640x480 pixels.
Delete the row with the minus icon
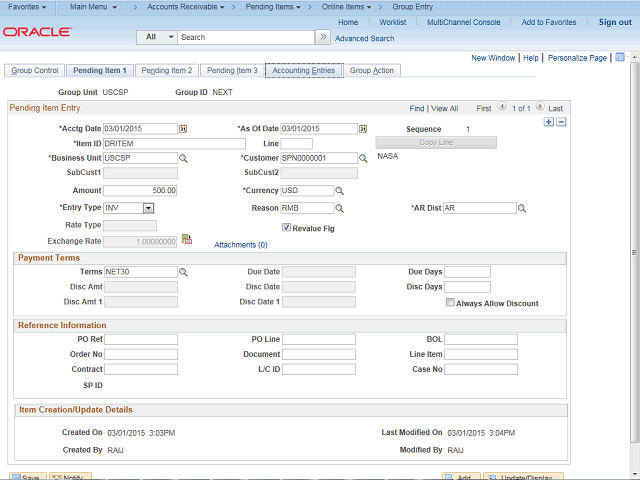[561, 121]
